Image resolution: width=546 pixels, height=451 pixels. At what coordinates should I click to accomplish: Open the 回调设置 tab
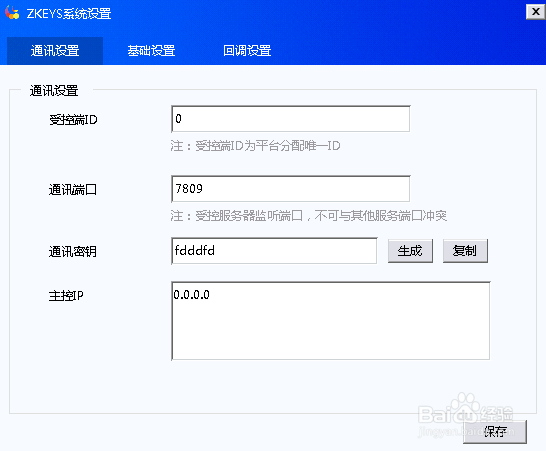pyautogui.click(x=247, y=51)
